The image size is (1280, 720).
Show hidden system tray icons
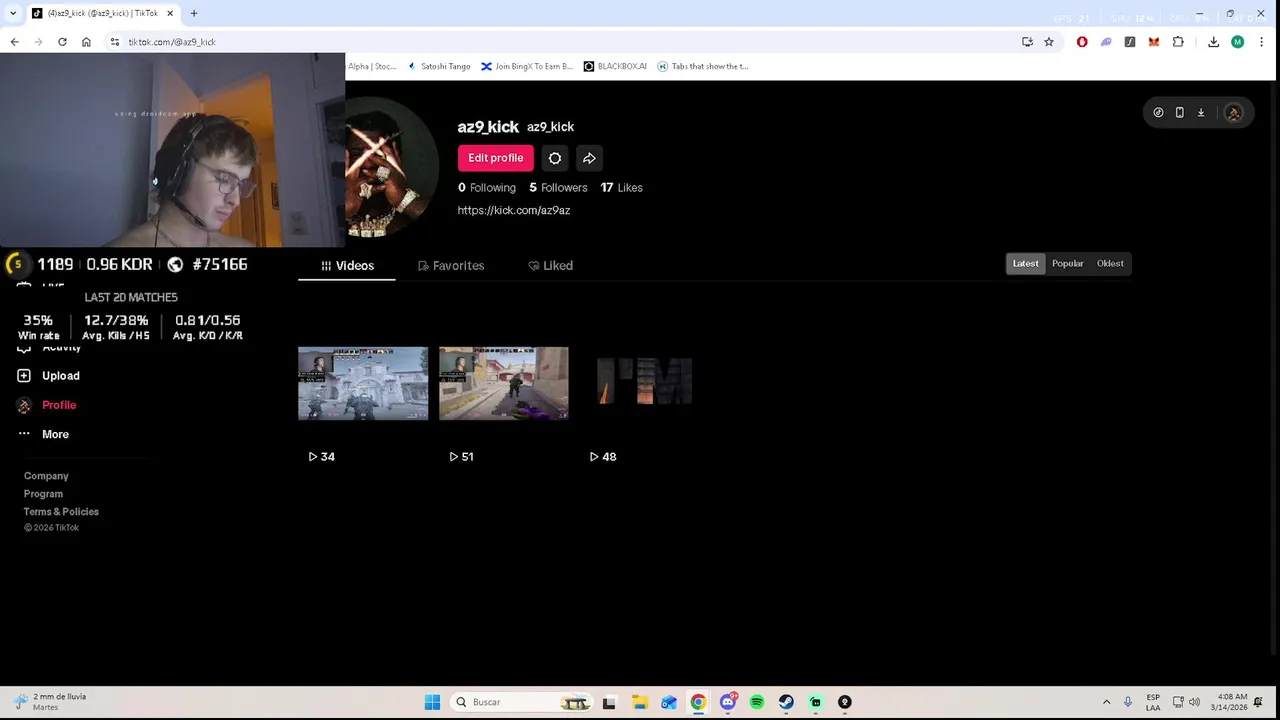[x=1106, y=702]
